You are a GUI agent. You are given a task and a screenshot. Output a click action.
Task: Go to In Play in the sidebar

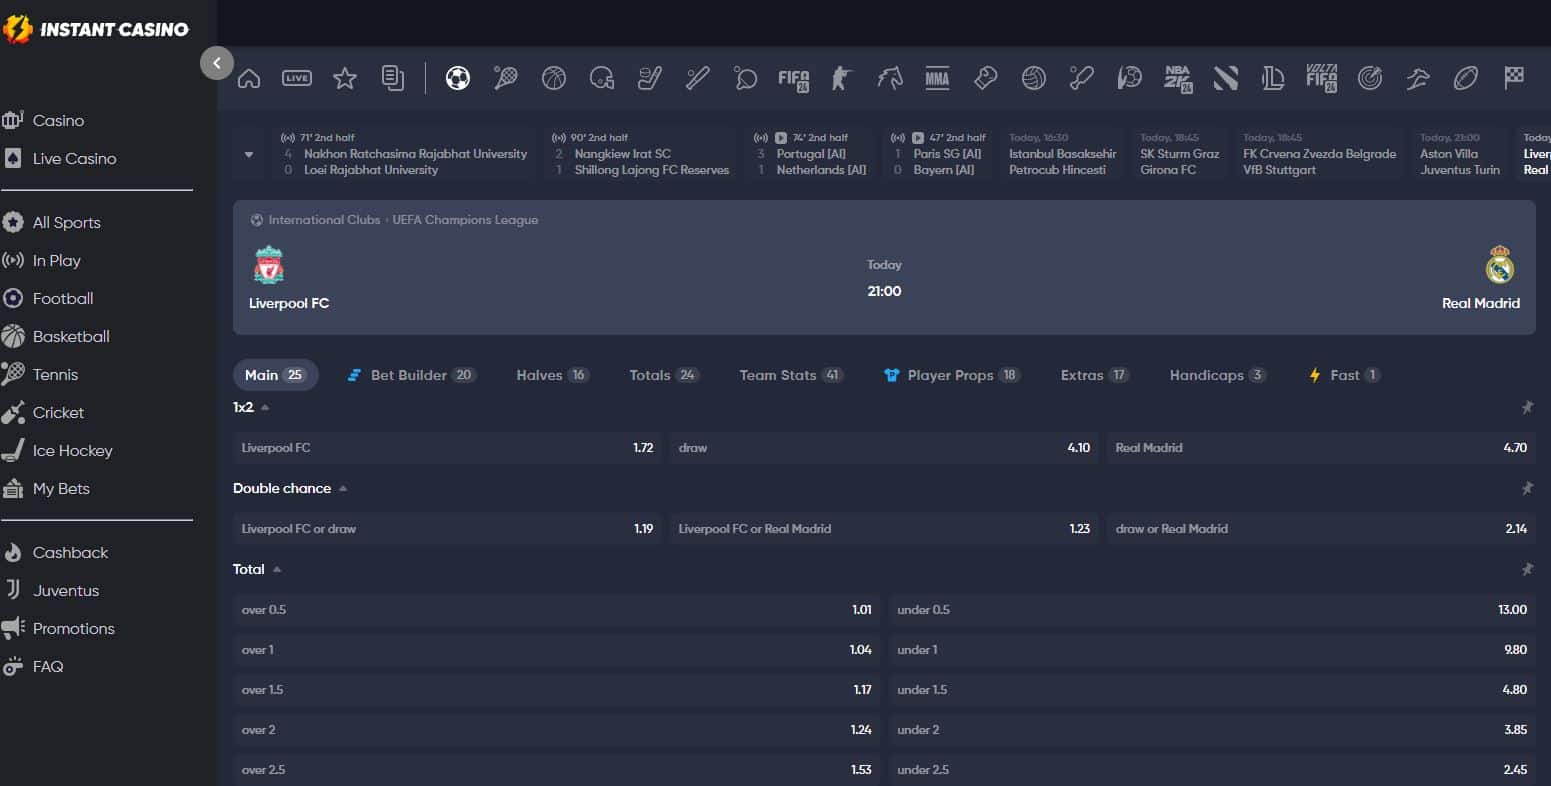[x=43, y=260]
